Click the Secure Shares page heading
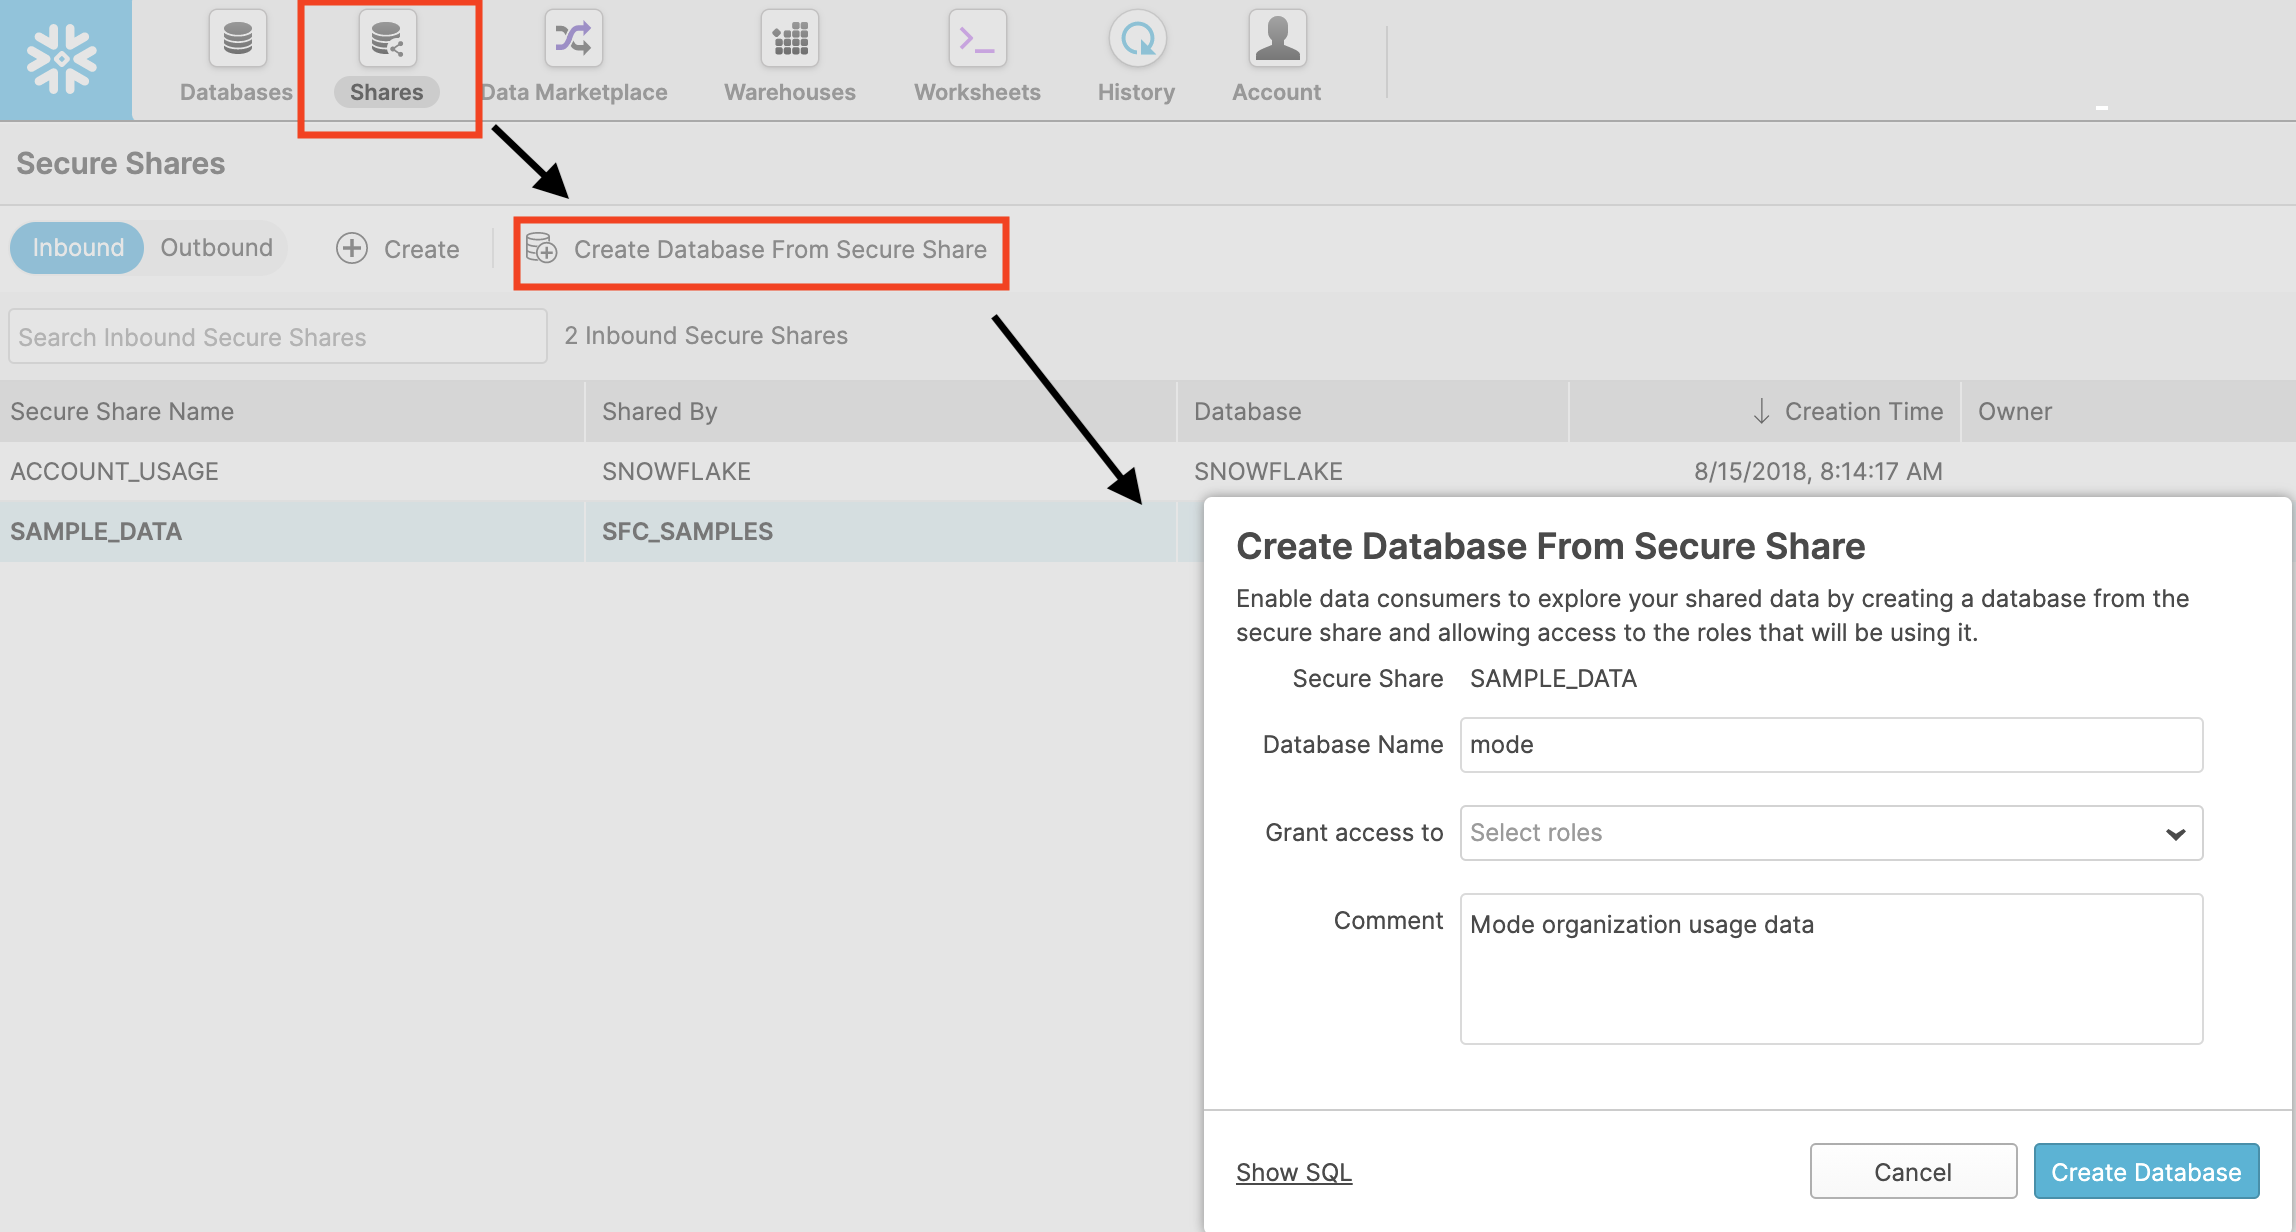This screenshot has height=1232, width=2296. tap(121, 163)
